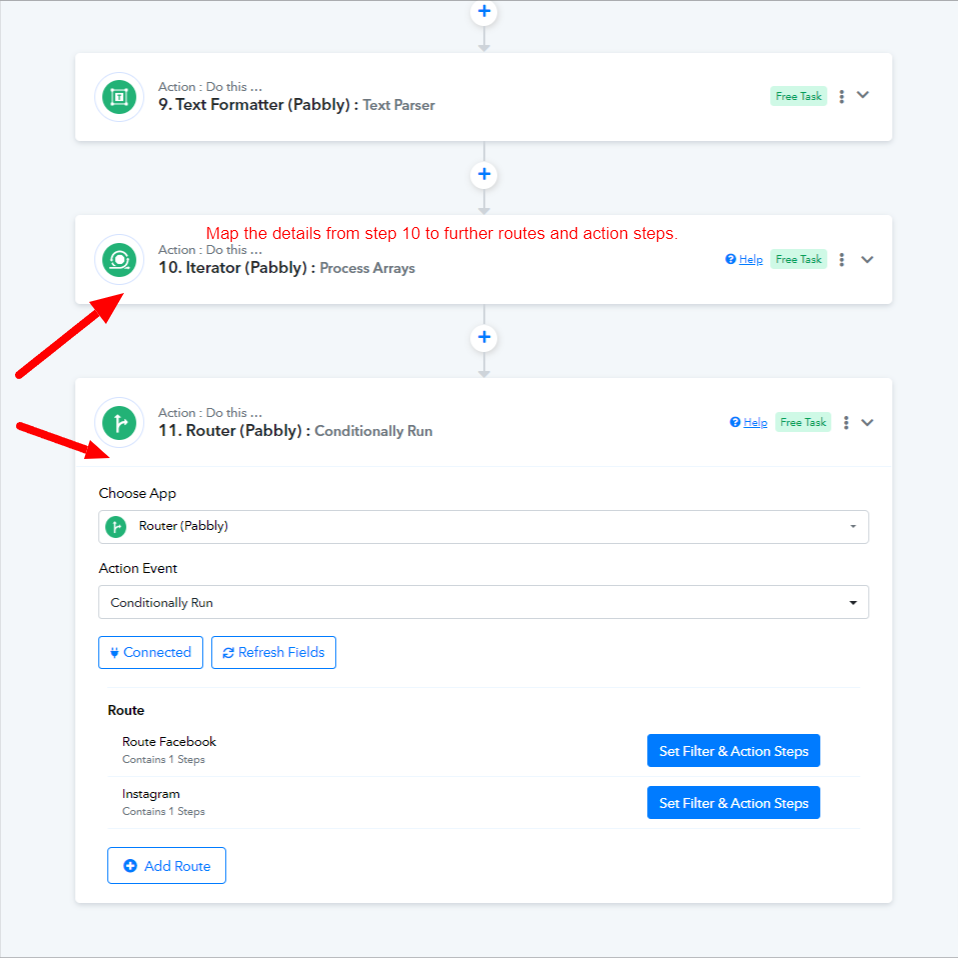Click Free Task badge on Text Formatter step
Image resolution: width=958 pixels, height=958 pixels.
(x=799, y=97)
